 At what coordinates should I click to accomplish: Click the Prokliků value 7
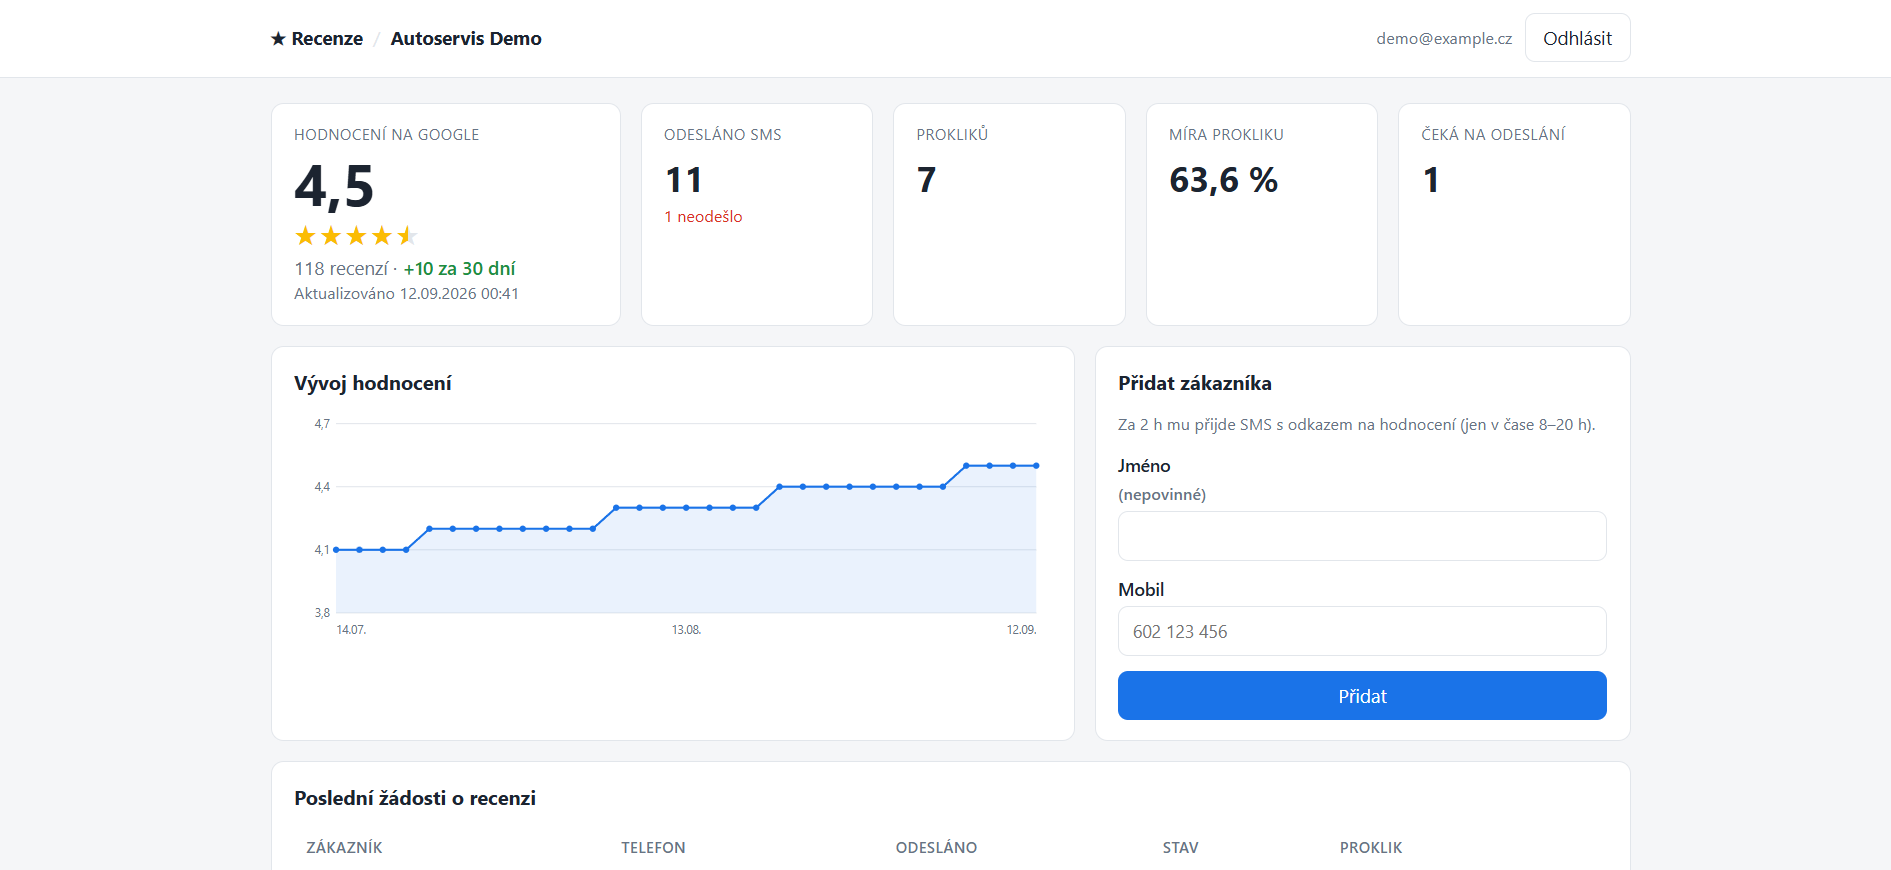pos(927,180)
